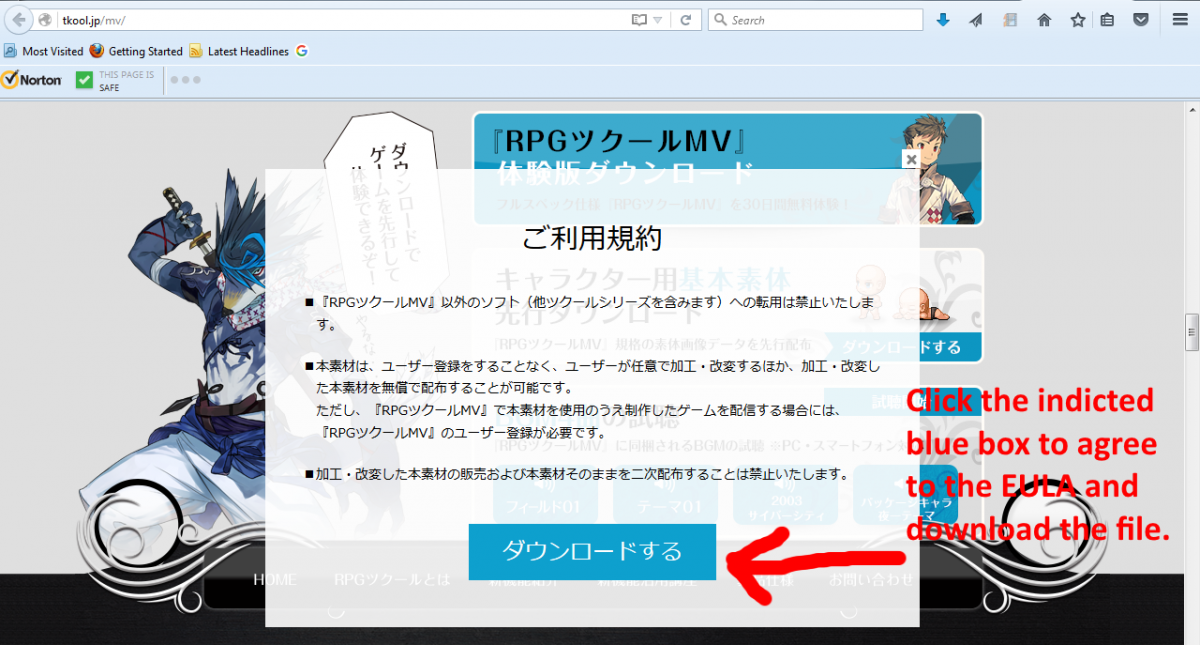Click the page vertical scrollbar thumb

tap(1192, 332)
